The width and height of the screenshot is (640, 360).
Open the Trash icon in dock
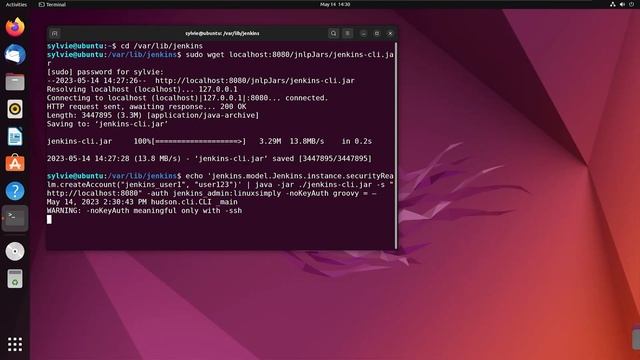point(15,278)
